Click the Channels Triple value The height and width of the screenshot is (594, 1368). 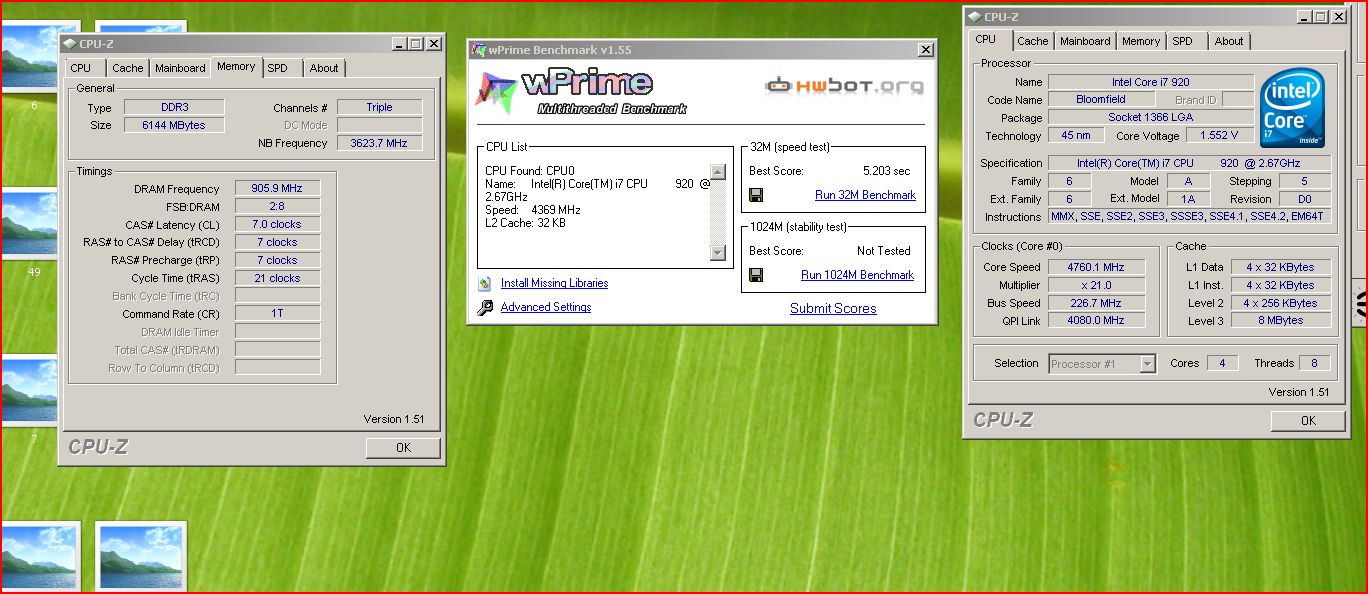[379, 108]
